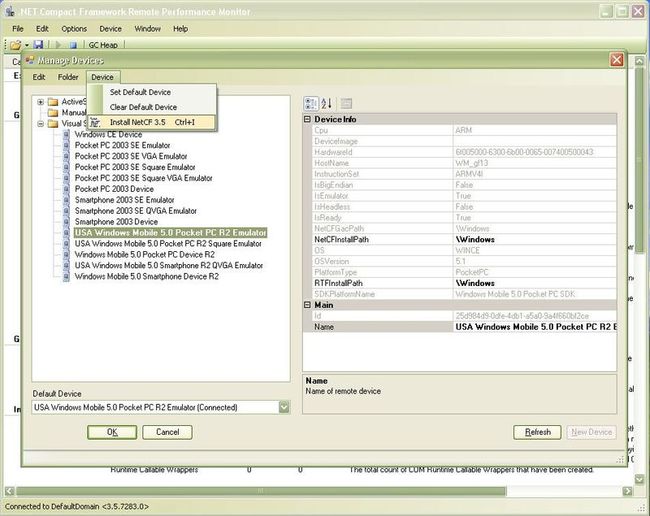Viewport: 650px width, 516px height.
Task: Choose Install NetCF 3.5
Action: 151,122
